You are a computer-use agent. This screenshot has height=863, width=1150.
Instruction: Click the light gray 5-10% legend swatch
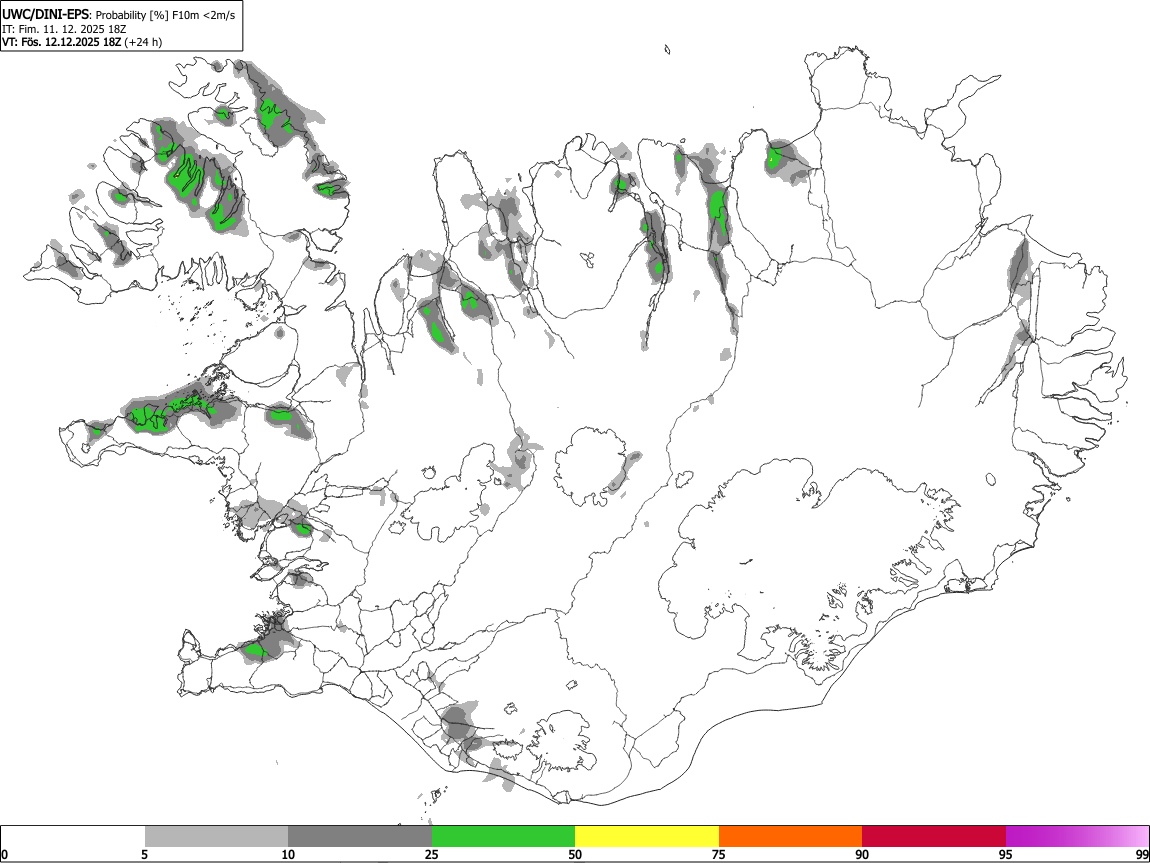(216, 837)
